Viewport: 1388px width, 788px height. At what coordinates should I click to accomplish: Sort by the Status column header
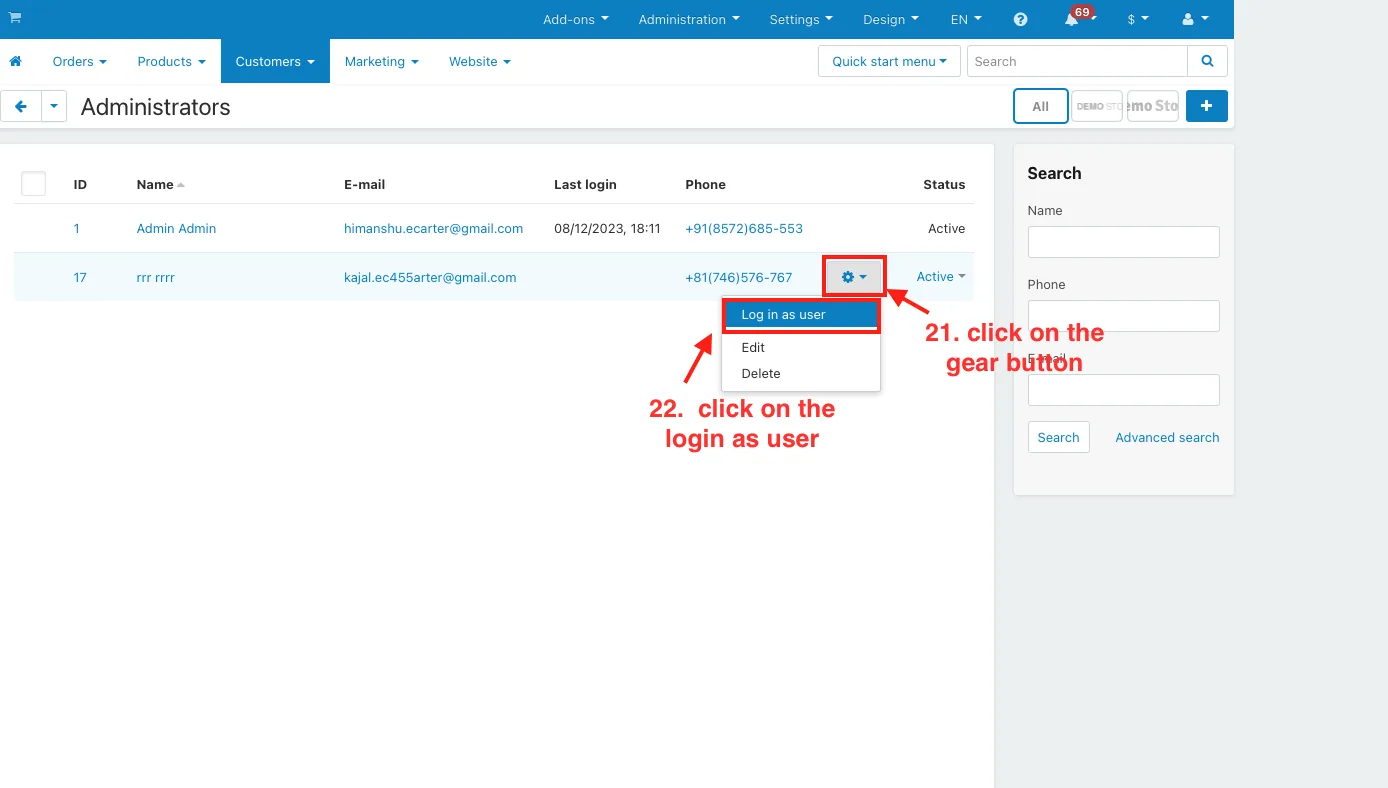(944, 184)
